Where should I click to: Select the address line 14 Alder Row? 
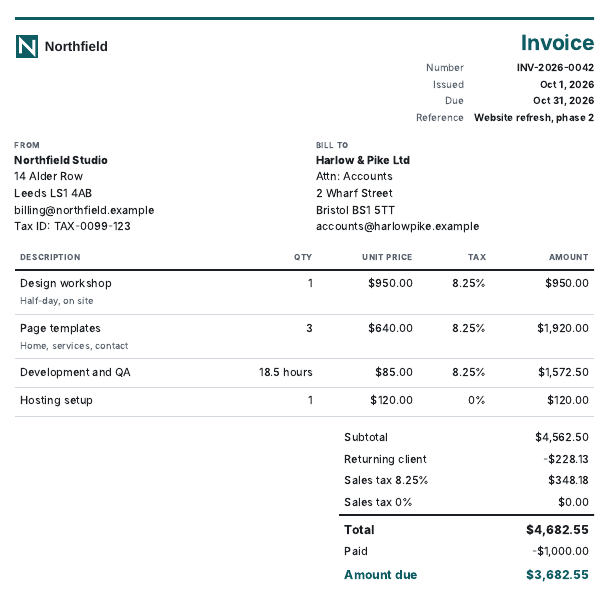pos(49,176)
